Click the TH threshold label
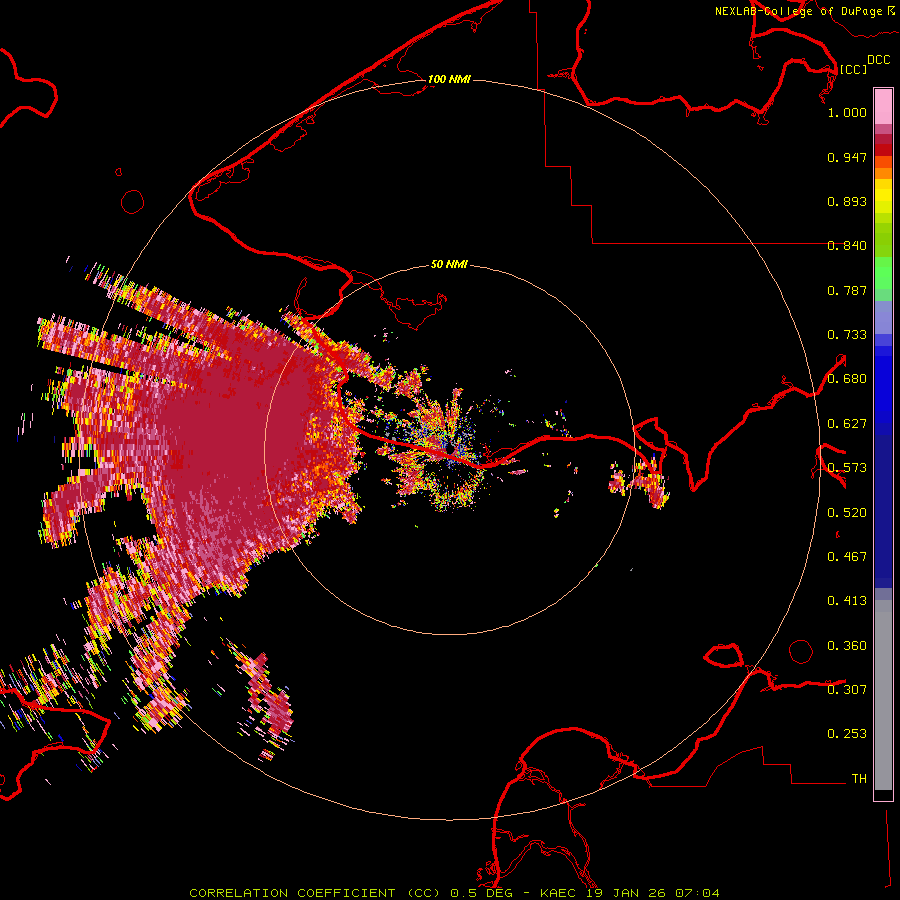Image resolution: width=900 pixels, height=900 pixels. (x=859, y=779)
